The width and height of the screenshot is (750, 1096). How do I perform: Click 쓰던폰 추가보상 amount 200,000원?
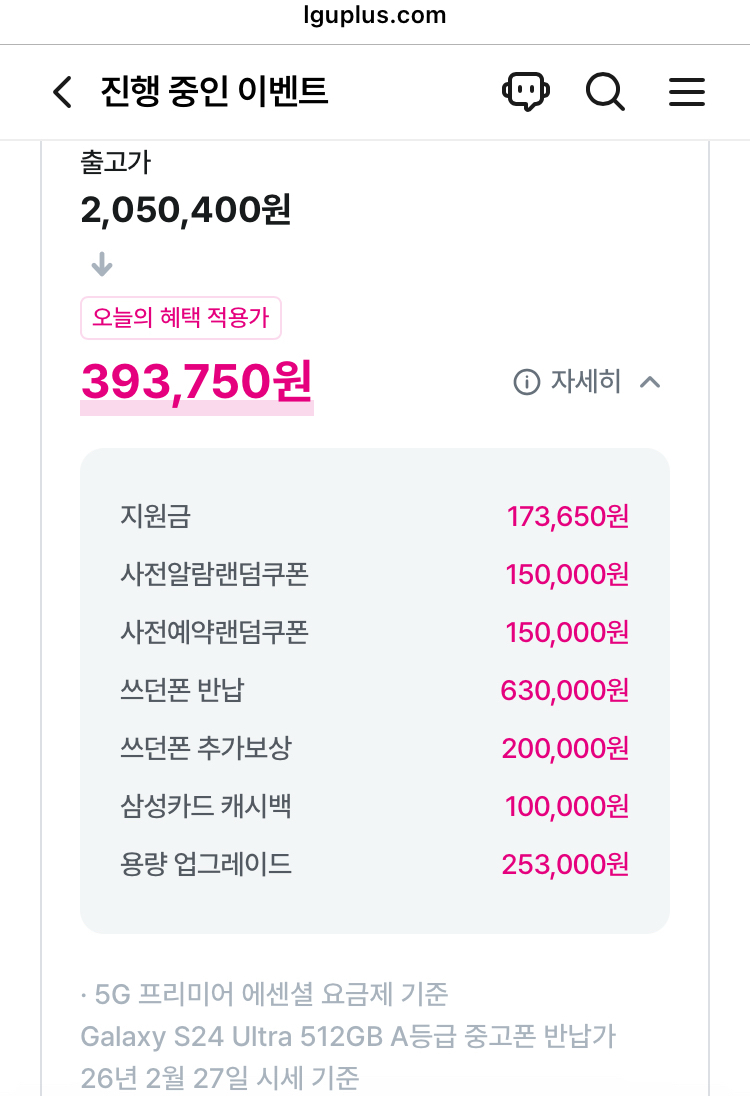pyautogui.click(x=565, y=748)
